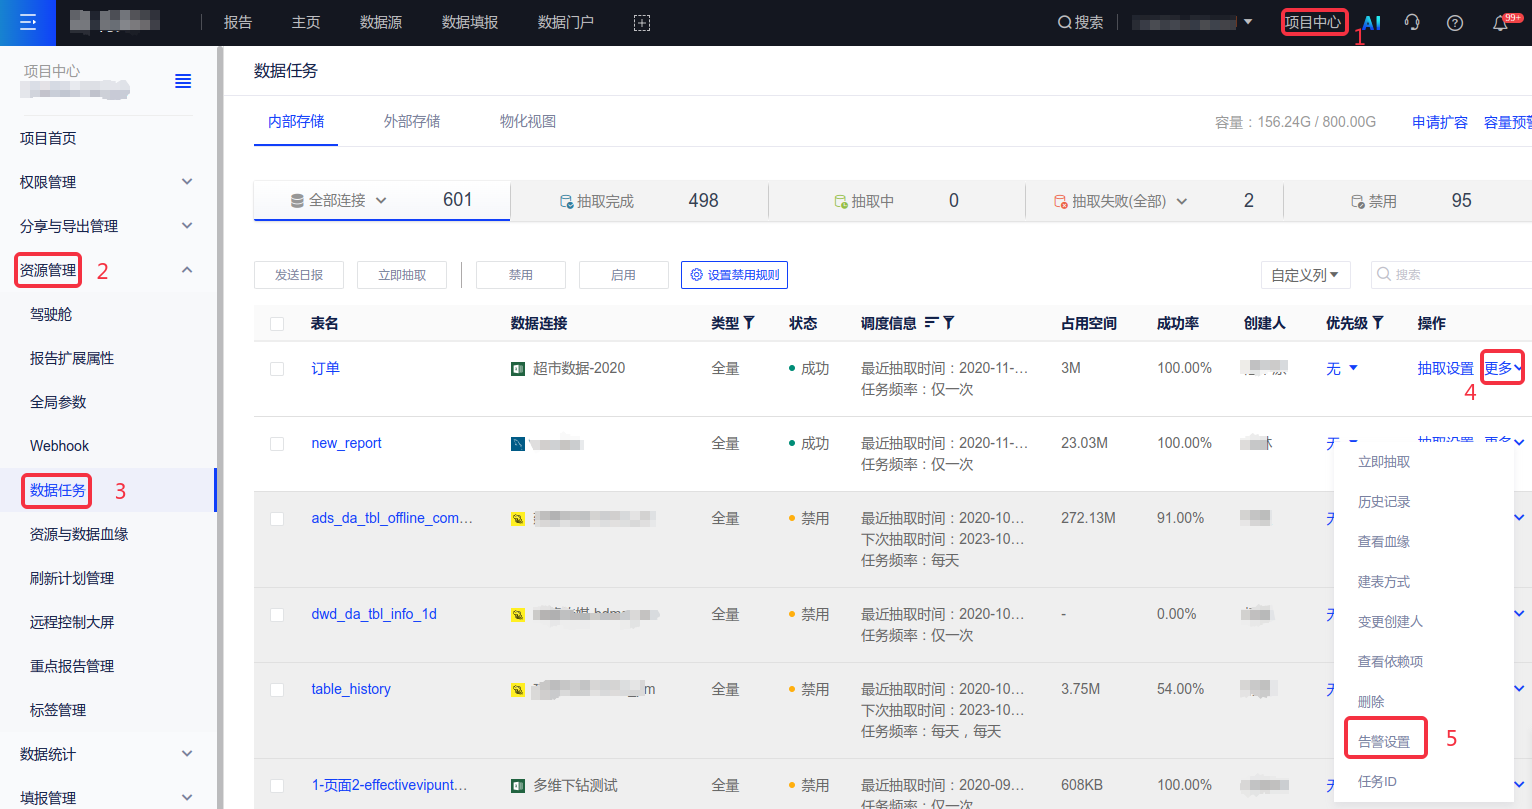Toggle the select-all checkbox in table header

click(277, 324)
